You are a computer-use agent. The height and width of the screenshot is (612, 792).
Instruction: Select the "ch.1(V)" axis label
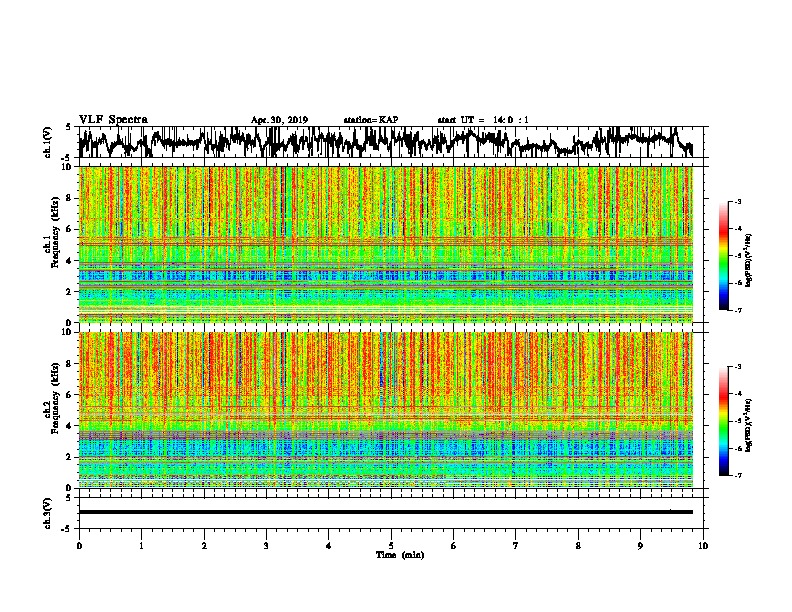point(48,142)
